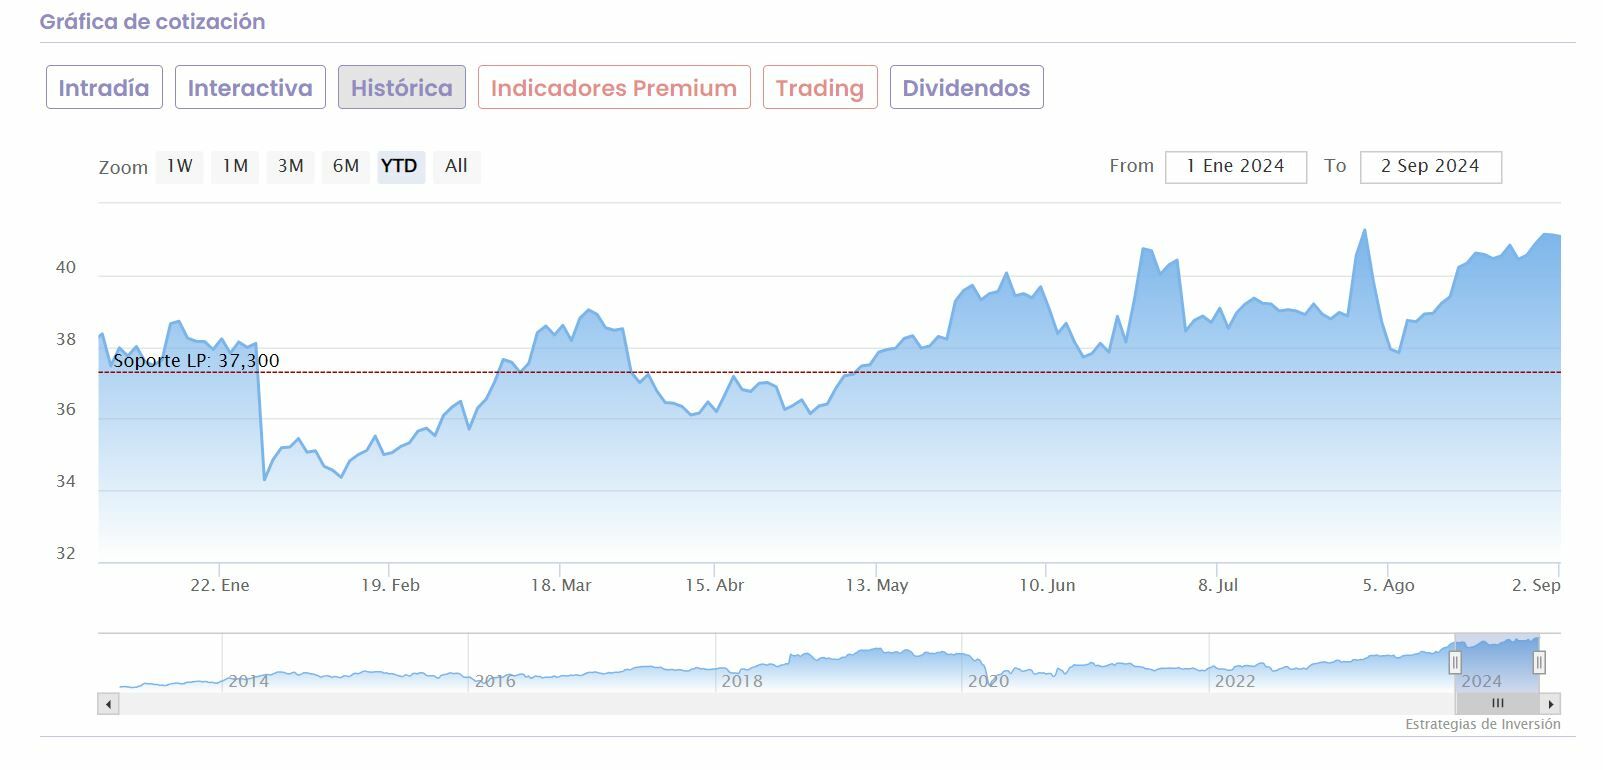The image size is (1603, 770).
Task: Show the Dividendos tab
Action: [966, 88]
